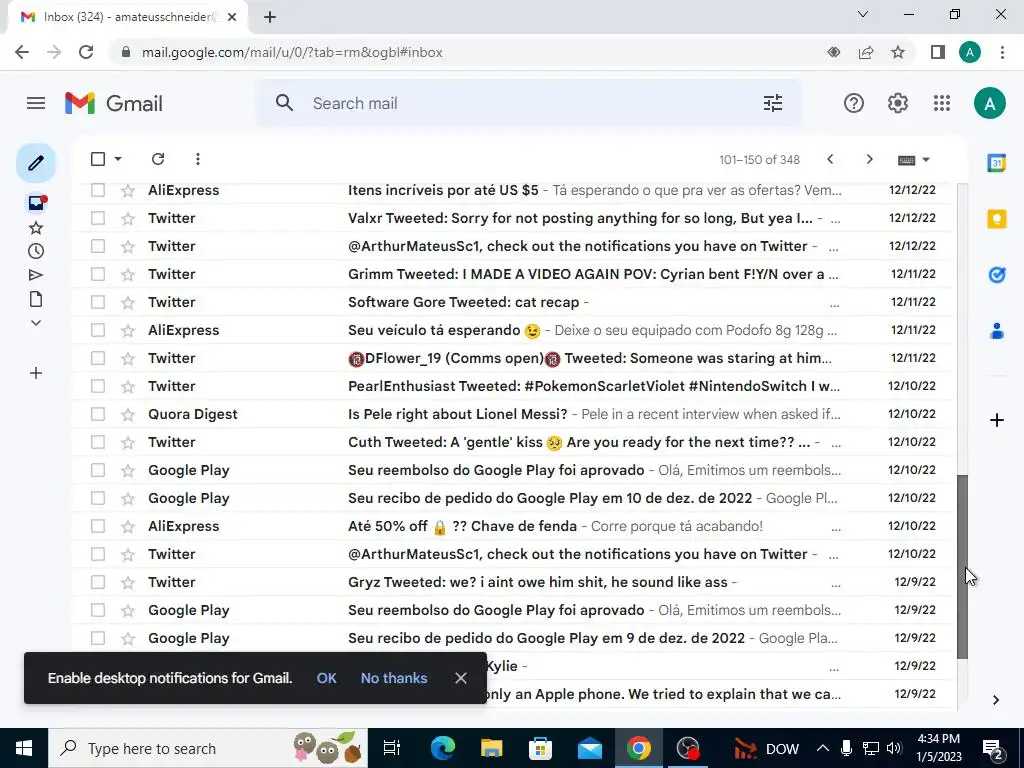Image resolution: width=1024 pixels, height=768 pixels.
Task: Check the 'Grimm Tweeted' email checkbox
Action: tap(98, 274)
